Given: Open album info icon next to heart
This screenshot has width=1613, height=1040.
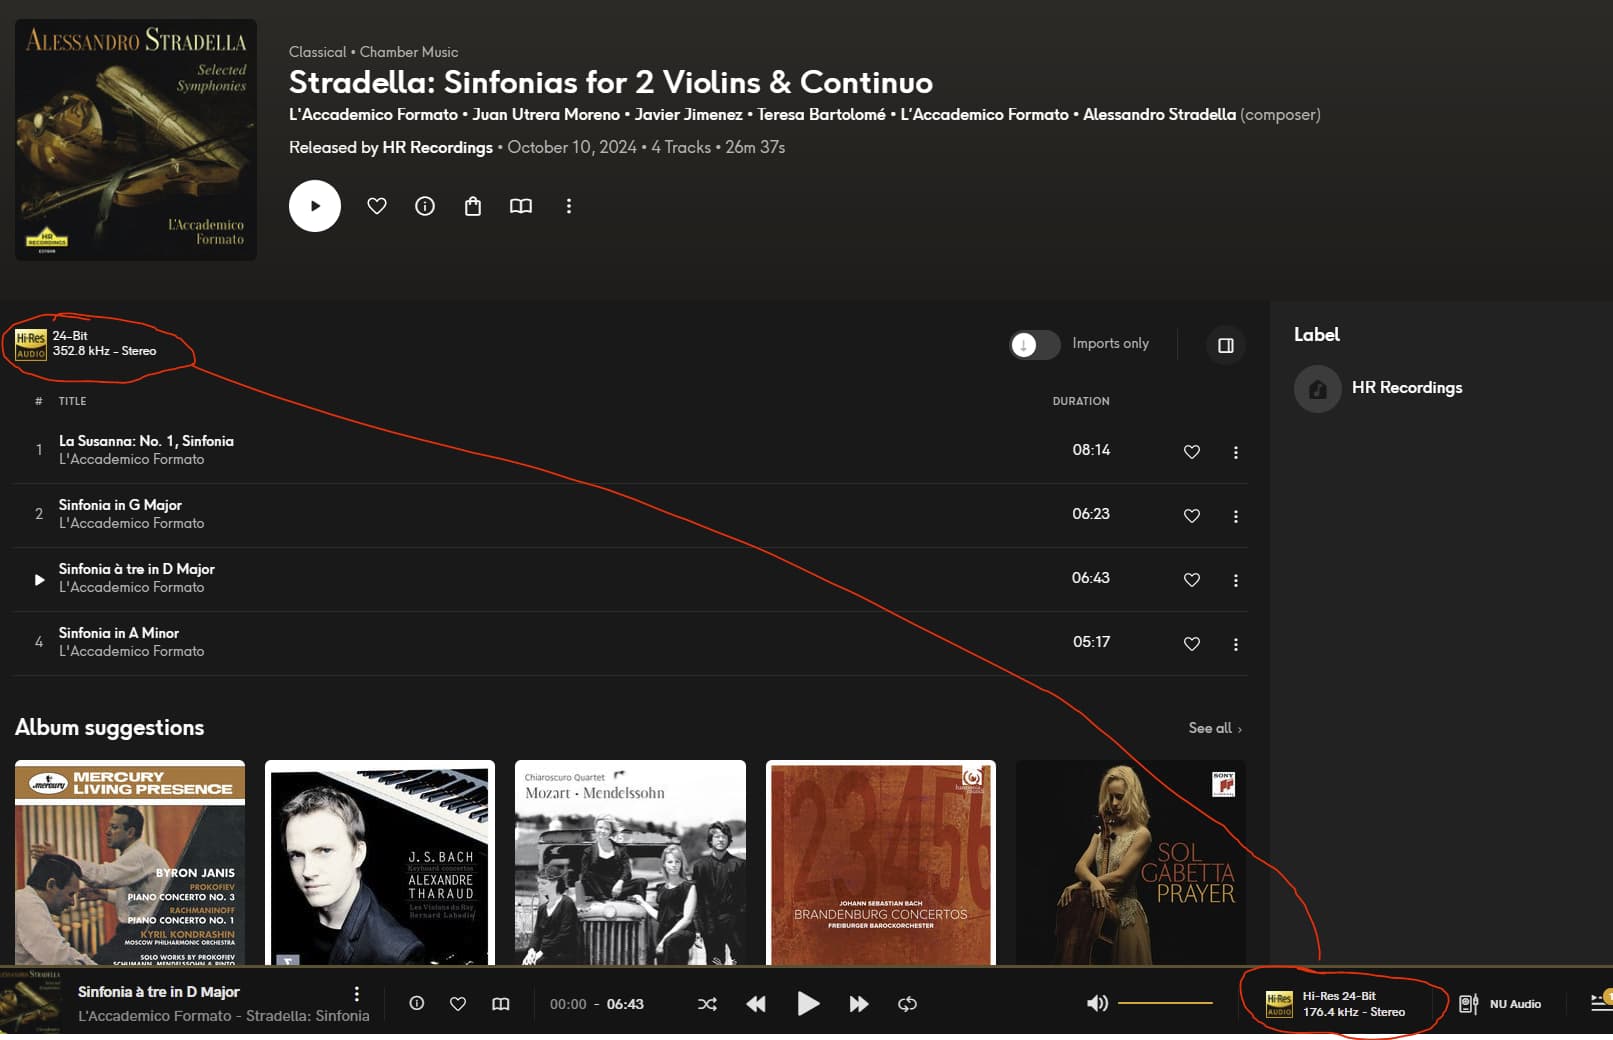Looking at the screenshot, I should coord(425,206).
